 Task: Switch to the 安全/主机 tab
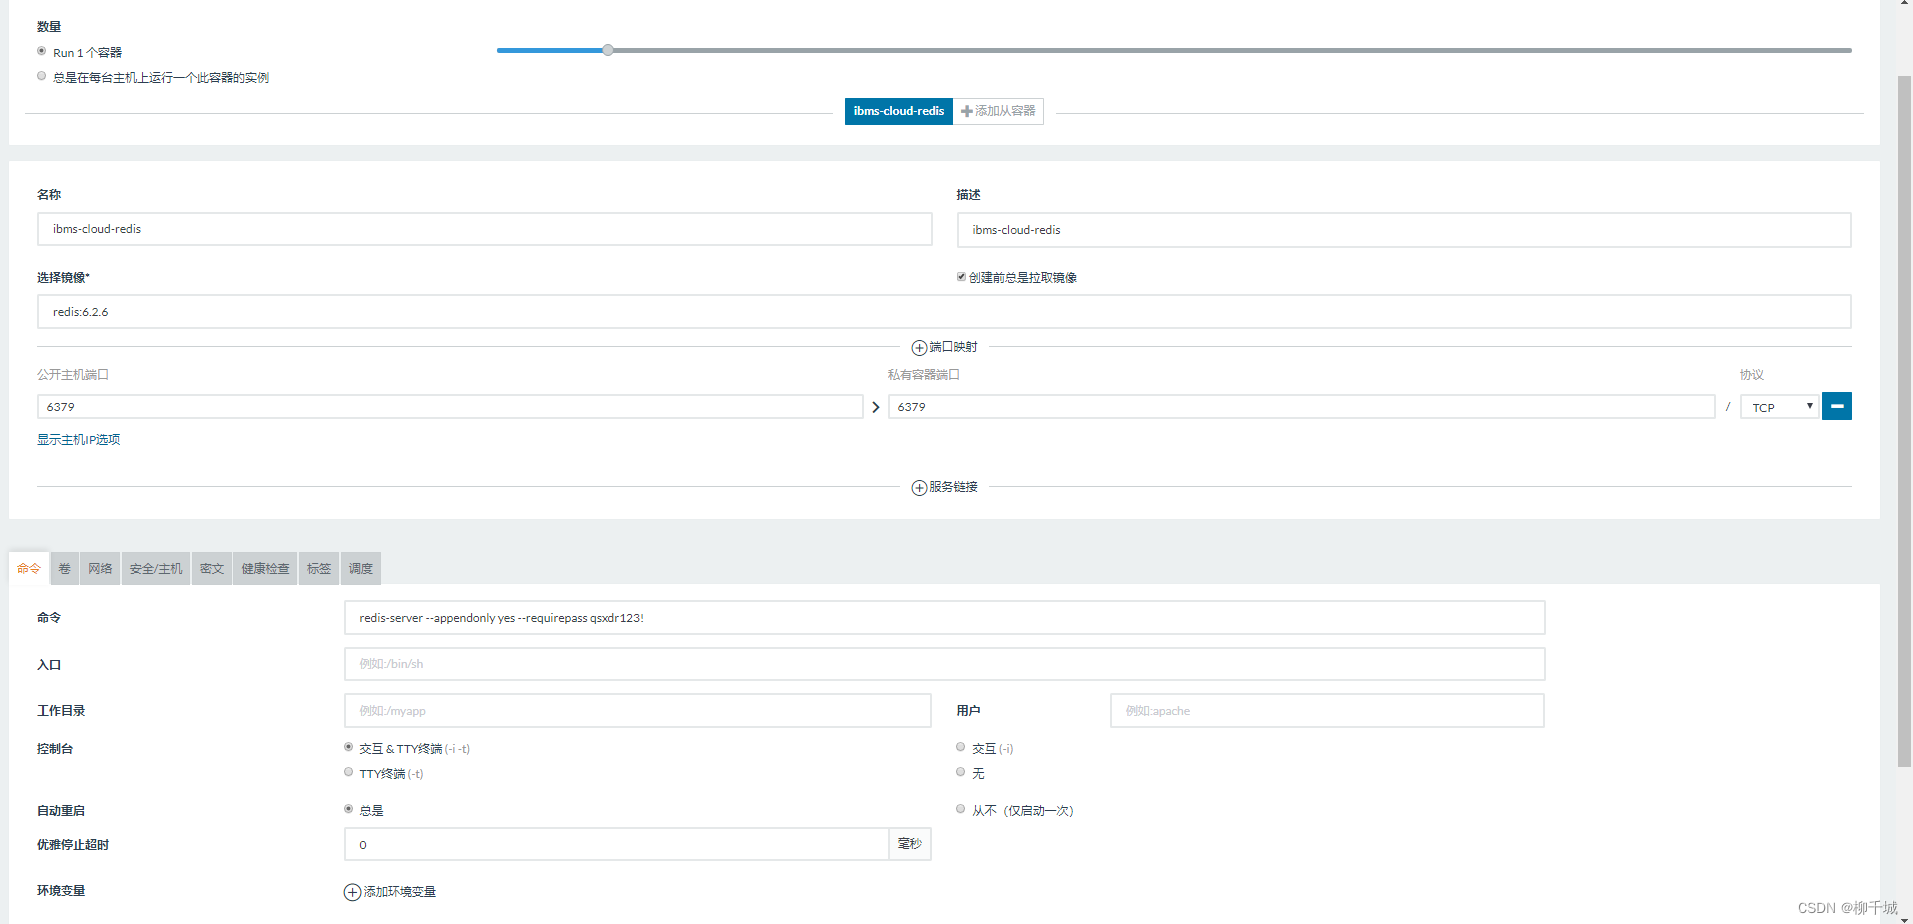click(156, 568)
